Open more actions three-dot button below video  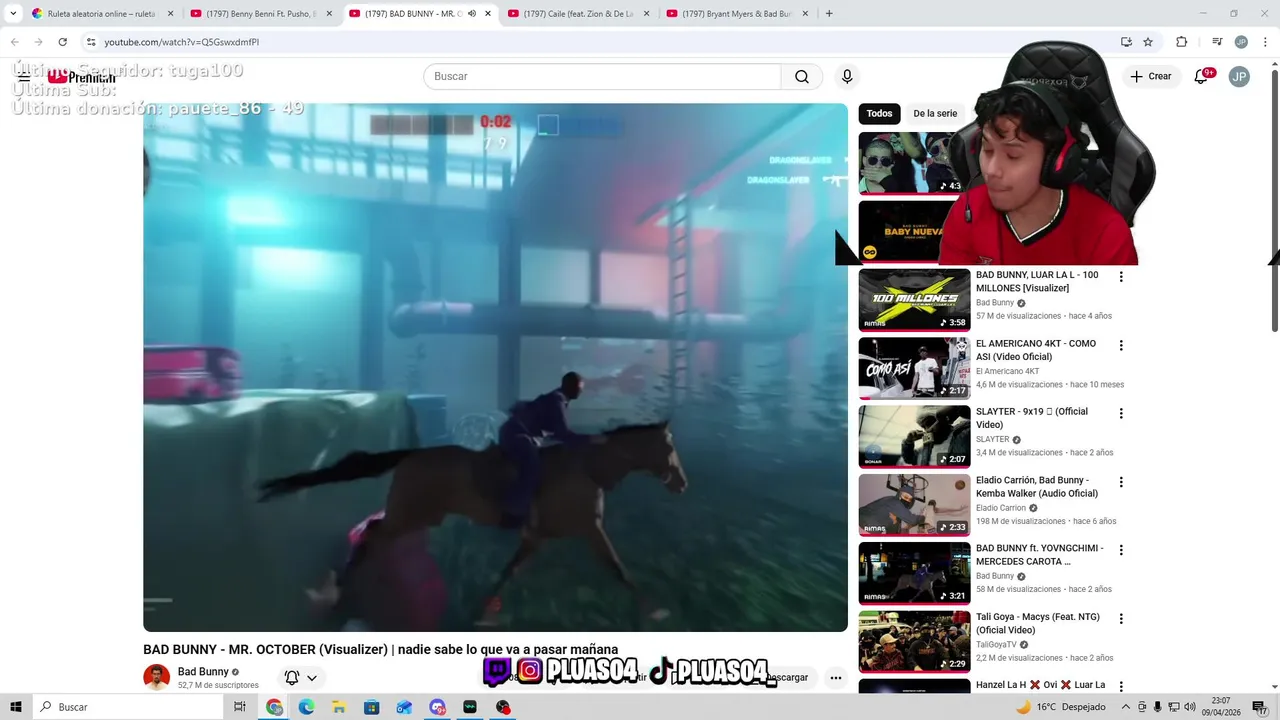point(835,677)
